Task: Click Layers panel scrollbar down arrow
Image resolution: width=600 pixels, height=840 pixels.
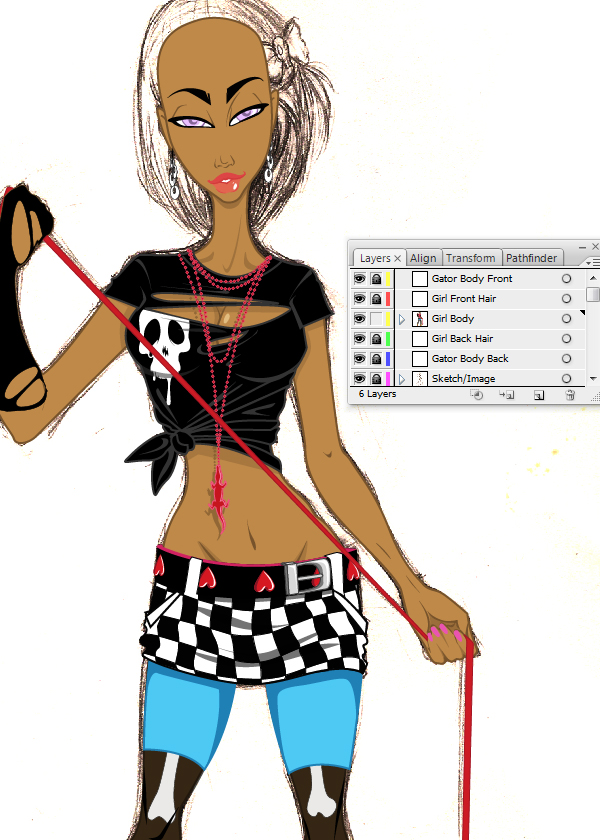Action: (592, 379)
